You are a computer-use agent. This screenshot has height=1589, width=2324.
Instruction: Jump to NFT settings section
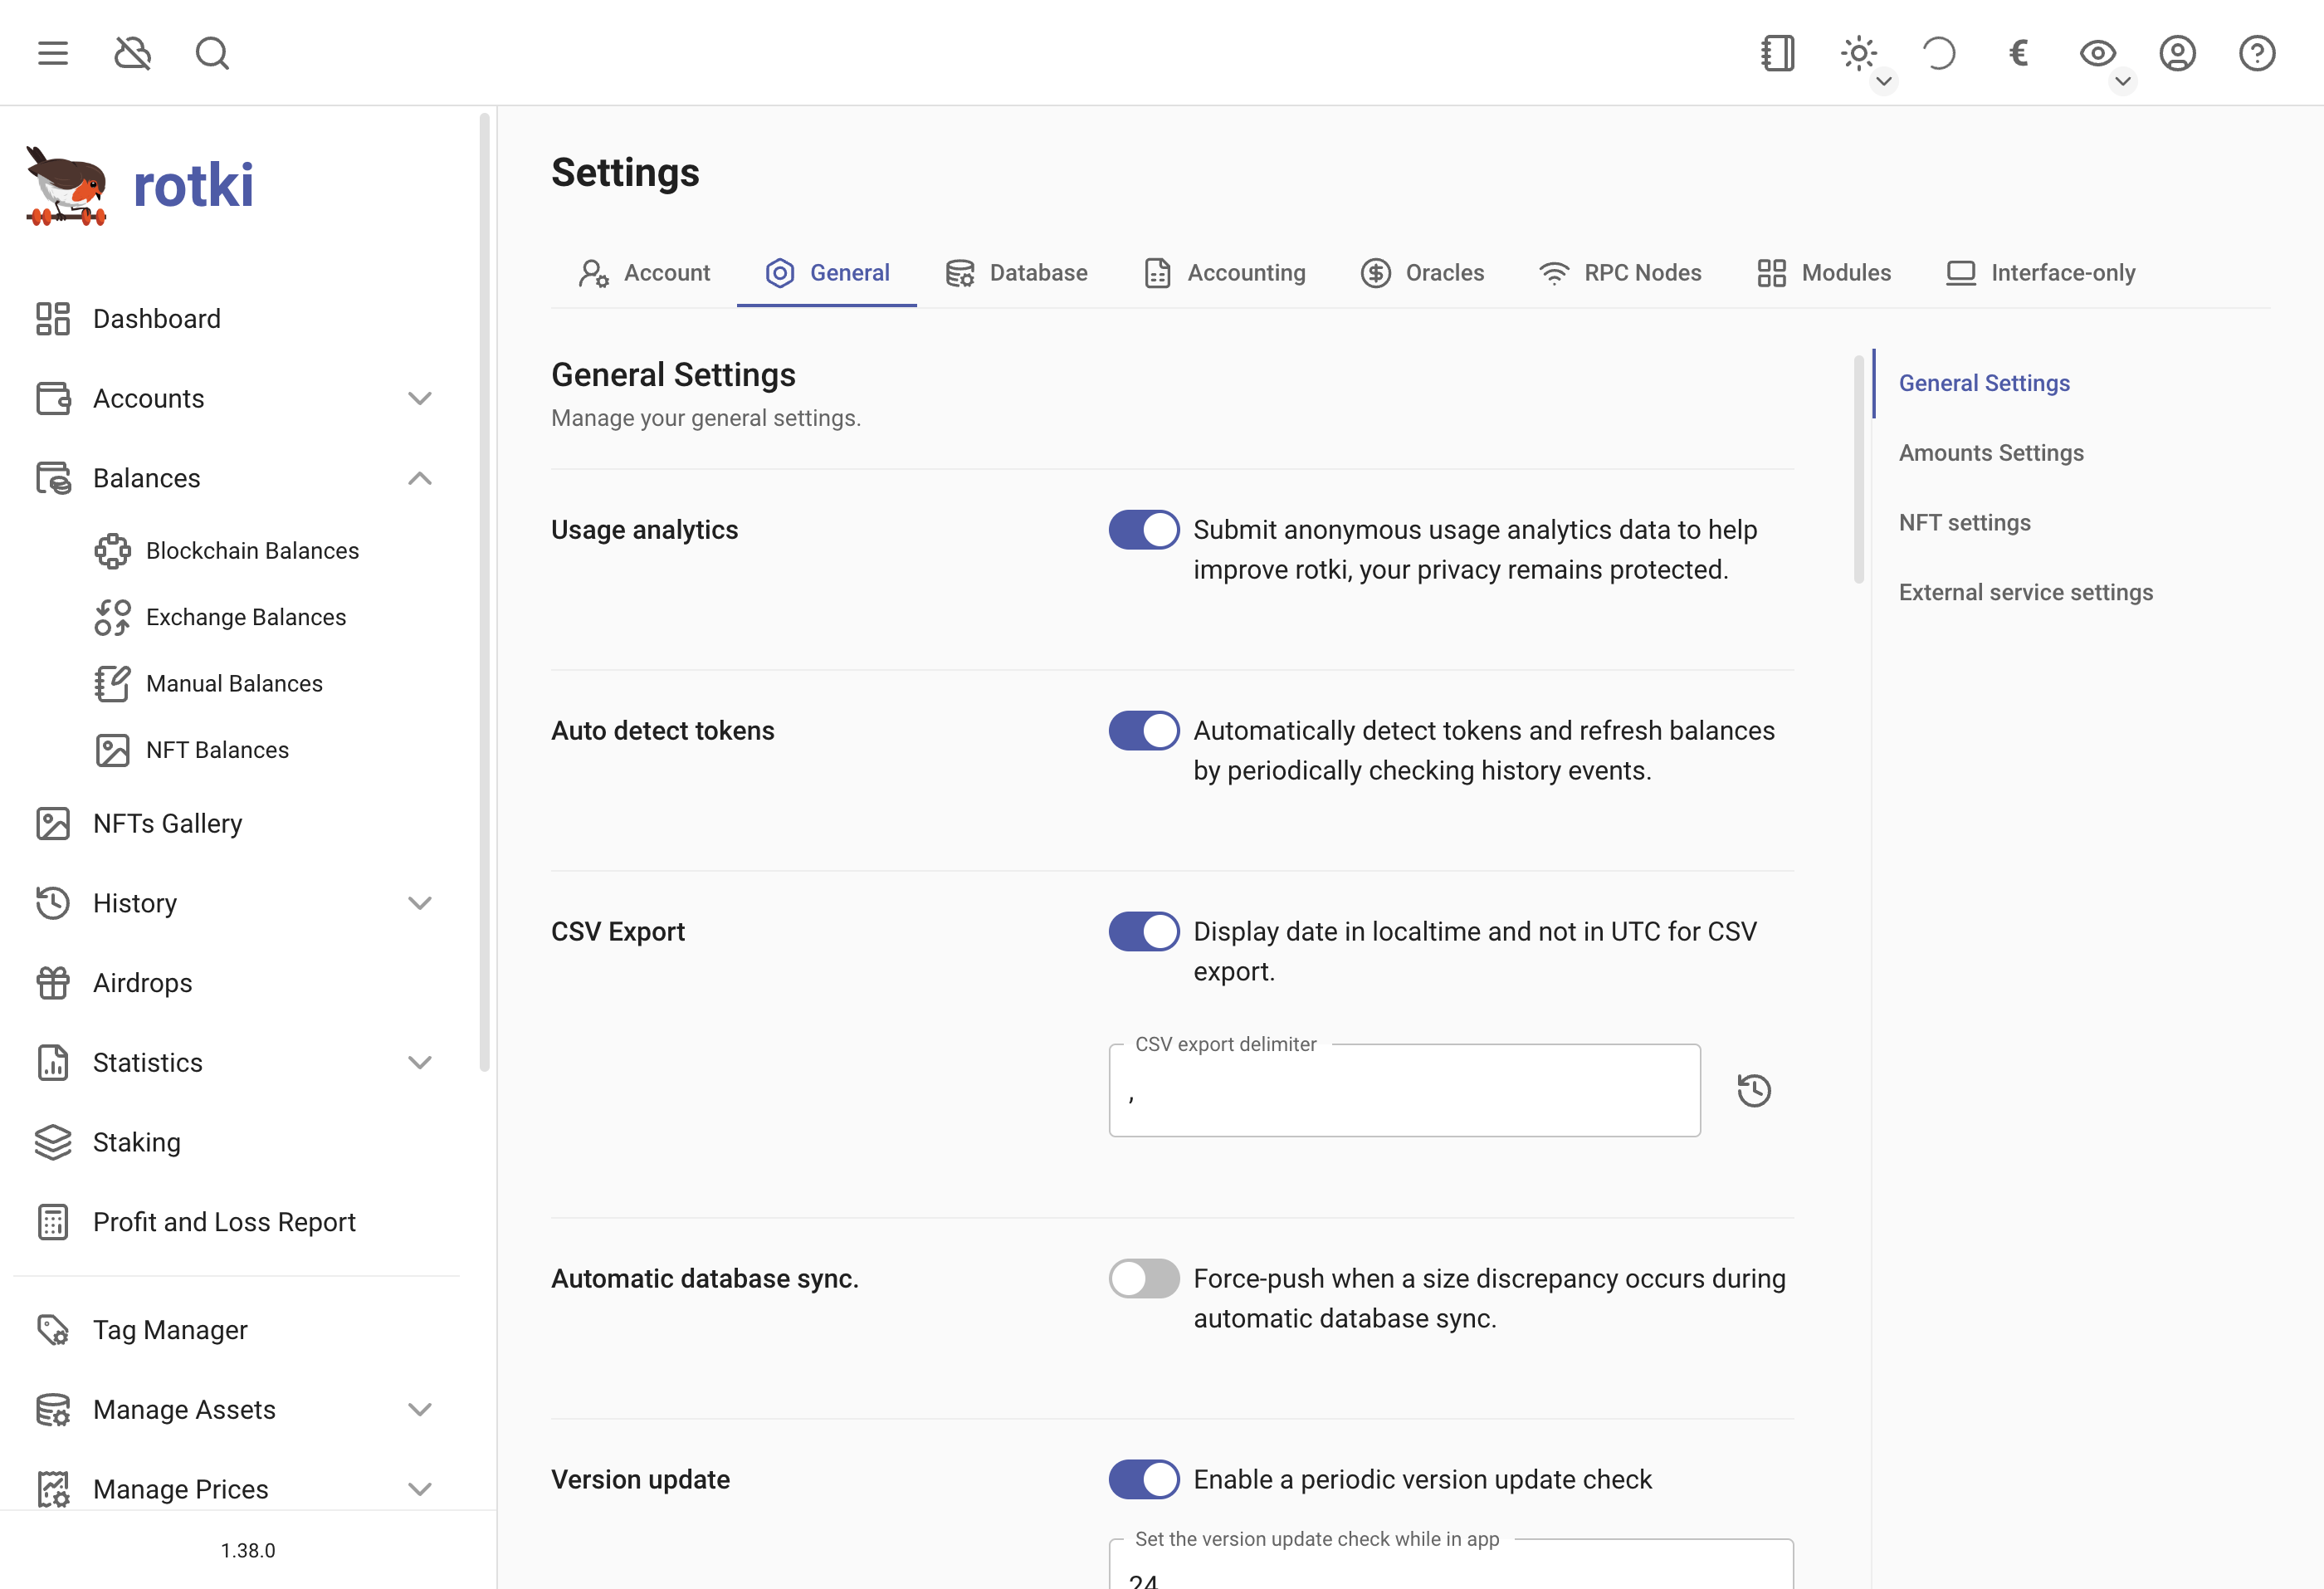pyautogui.click(x=1964, y=523)
